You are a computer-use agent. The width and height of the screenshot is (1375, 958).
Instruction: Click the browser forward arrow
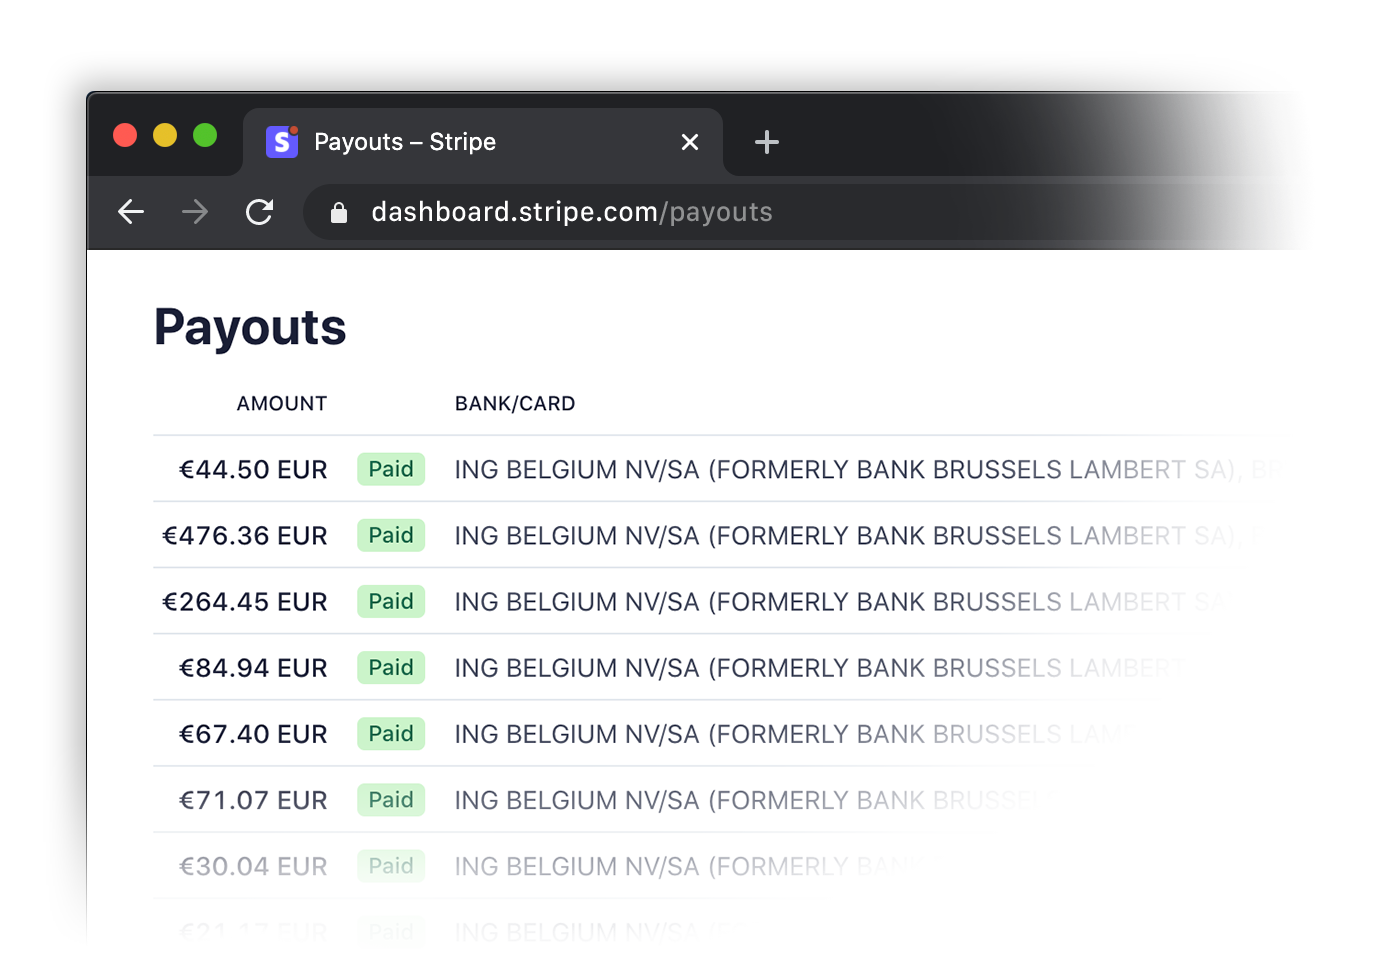point(195,211)
